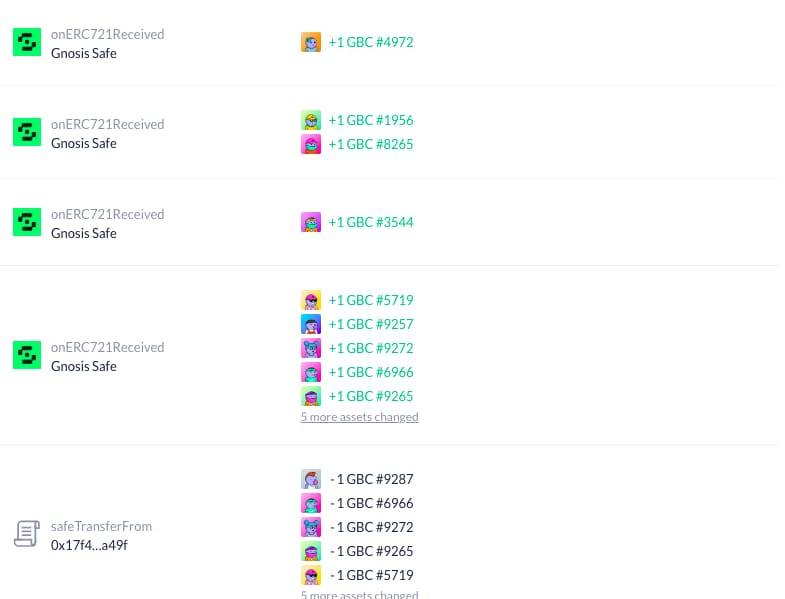Click 'Gnosis Safe' label in GBC #4972 row
Image resolution: width=785 pixels, height=599 pixels.
tap(84, 53)
